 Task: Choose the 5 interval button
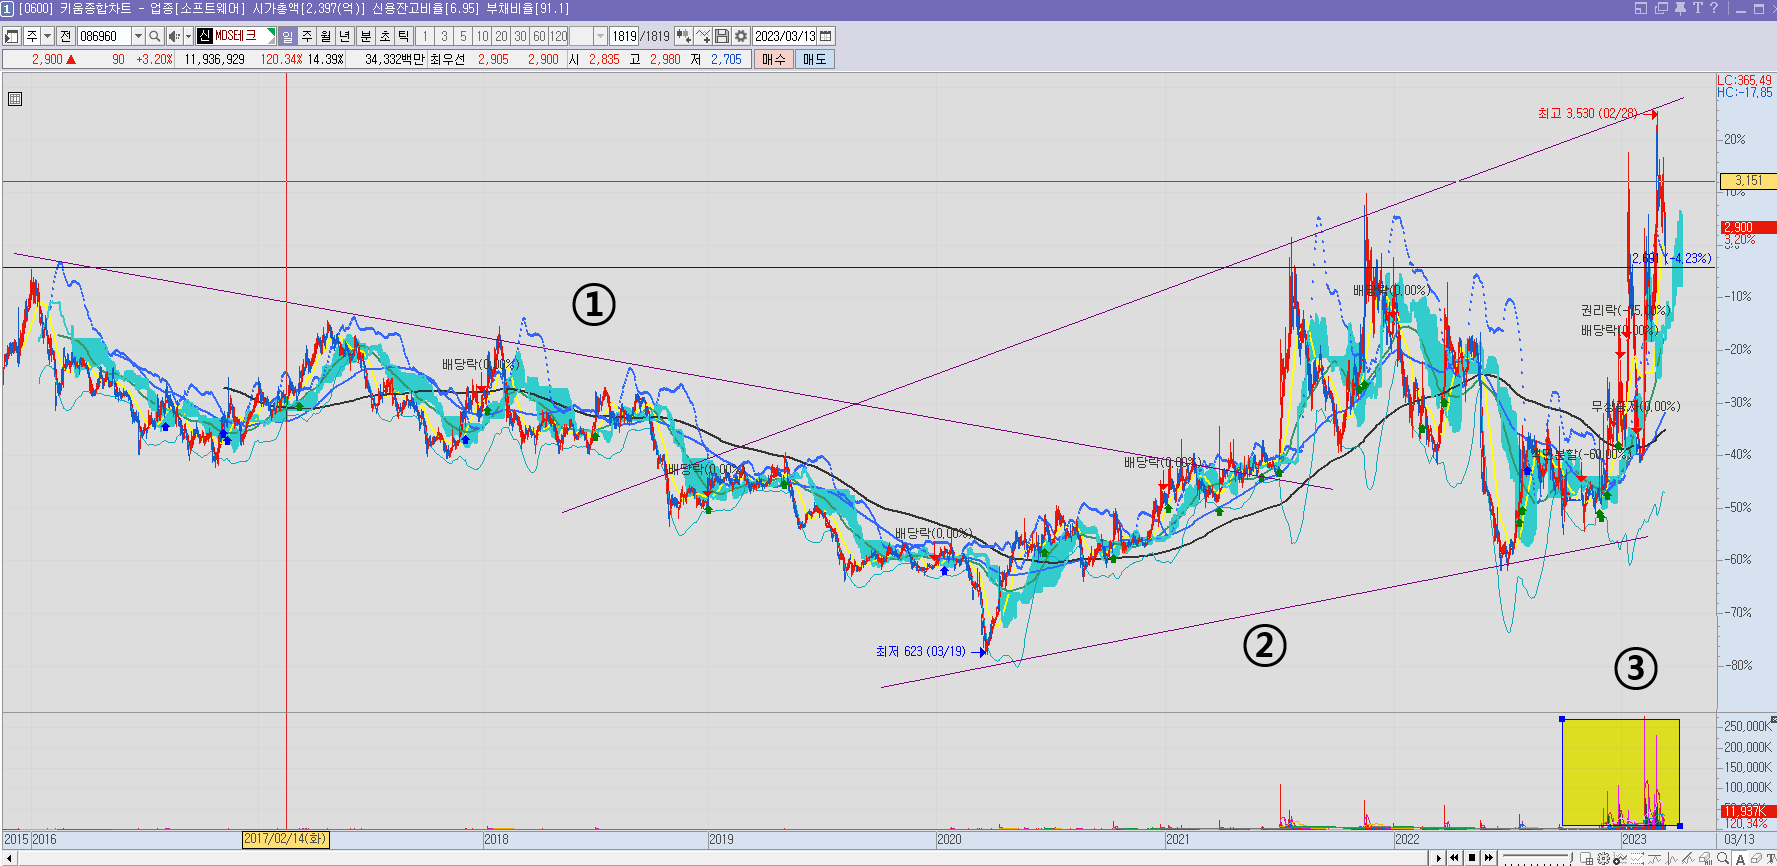[463, 36]
